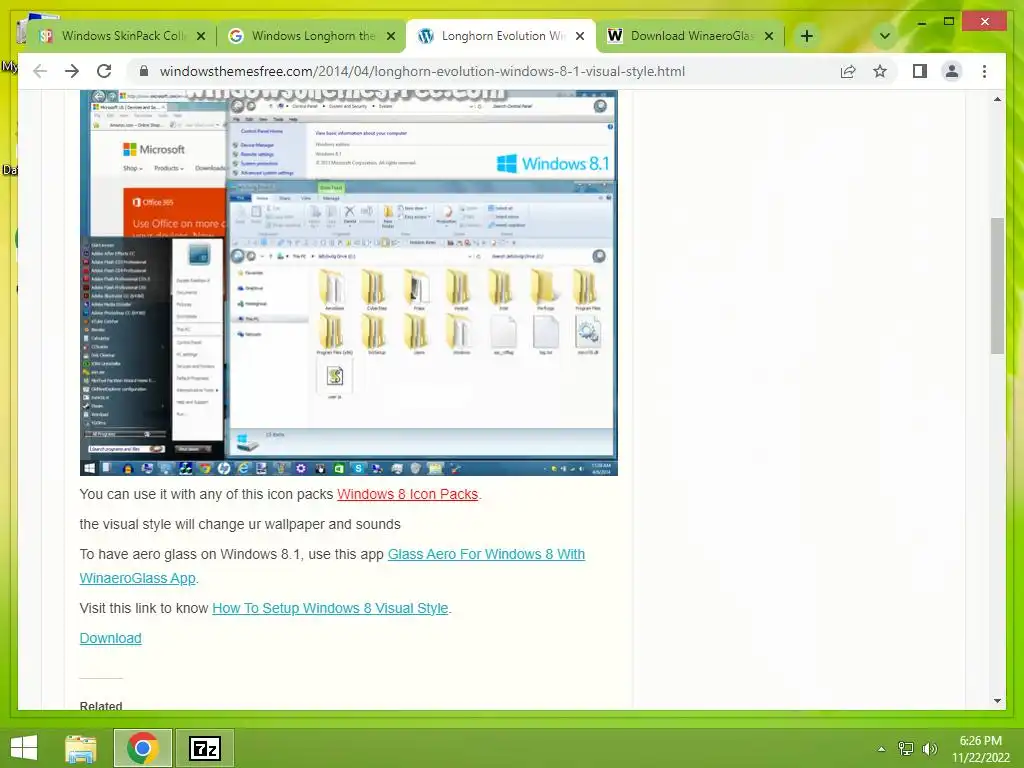Bookmark this page with the star
This screenshot has height=768, width=1024.
point(880,71)
